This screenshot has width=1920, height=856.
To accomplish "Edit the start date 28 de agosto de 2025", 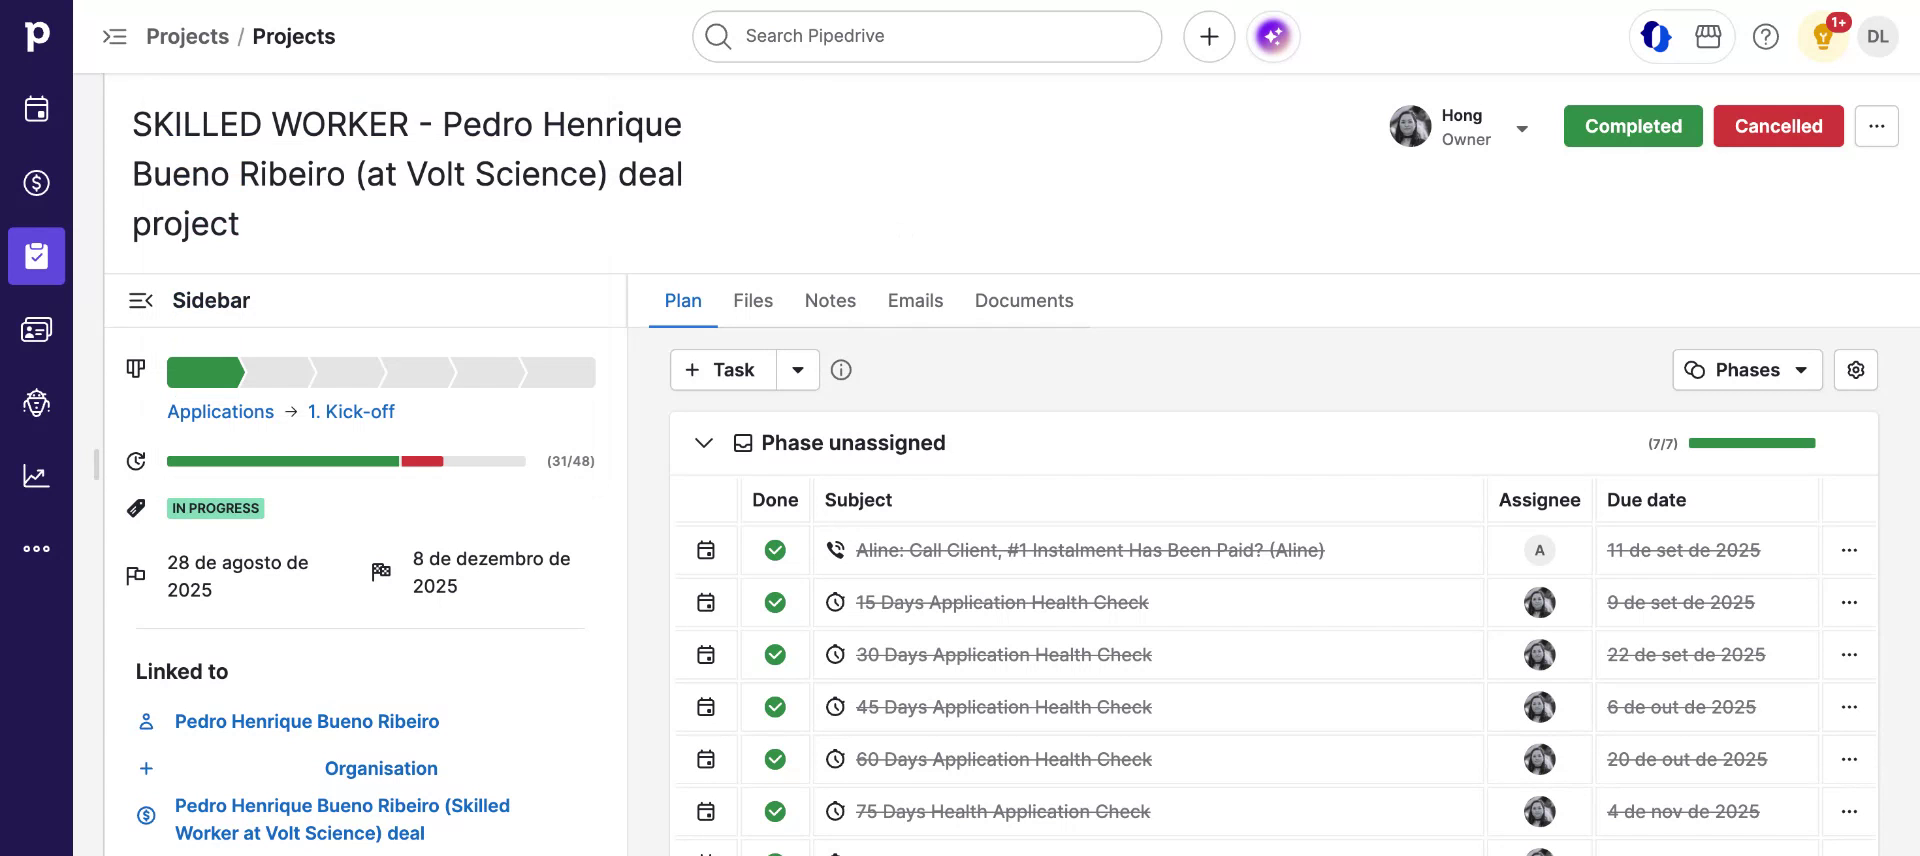I will (238, 576).
